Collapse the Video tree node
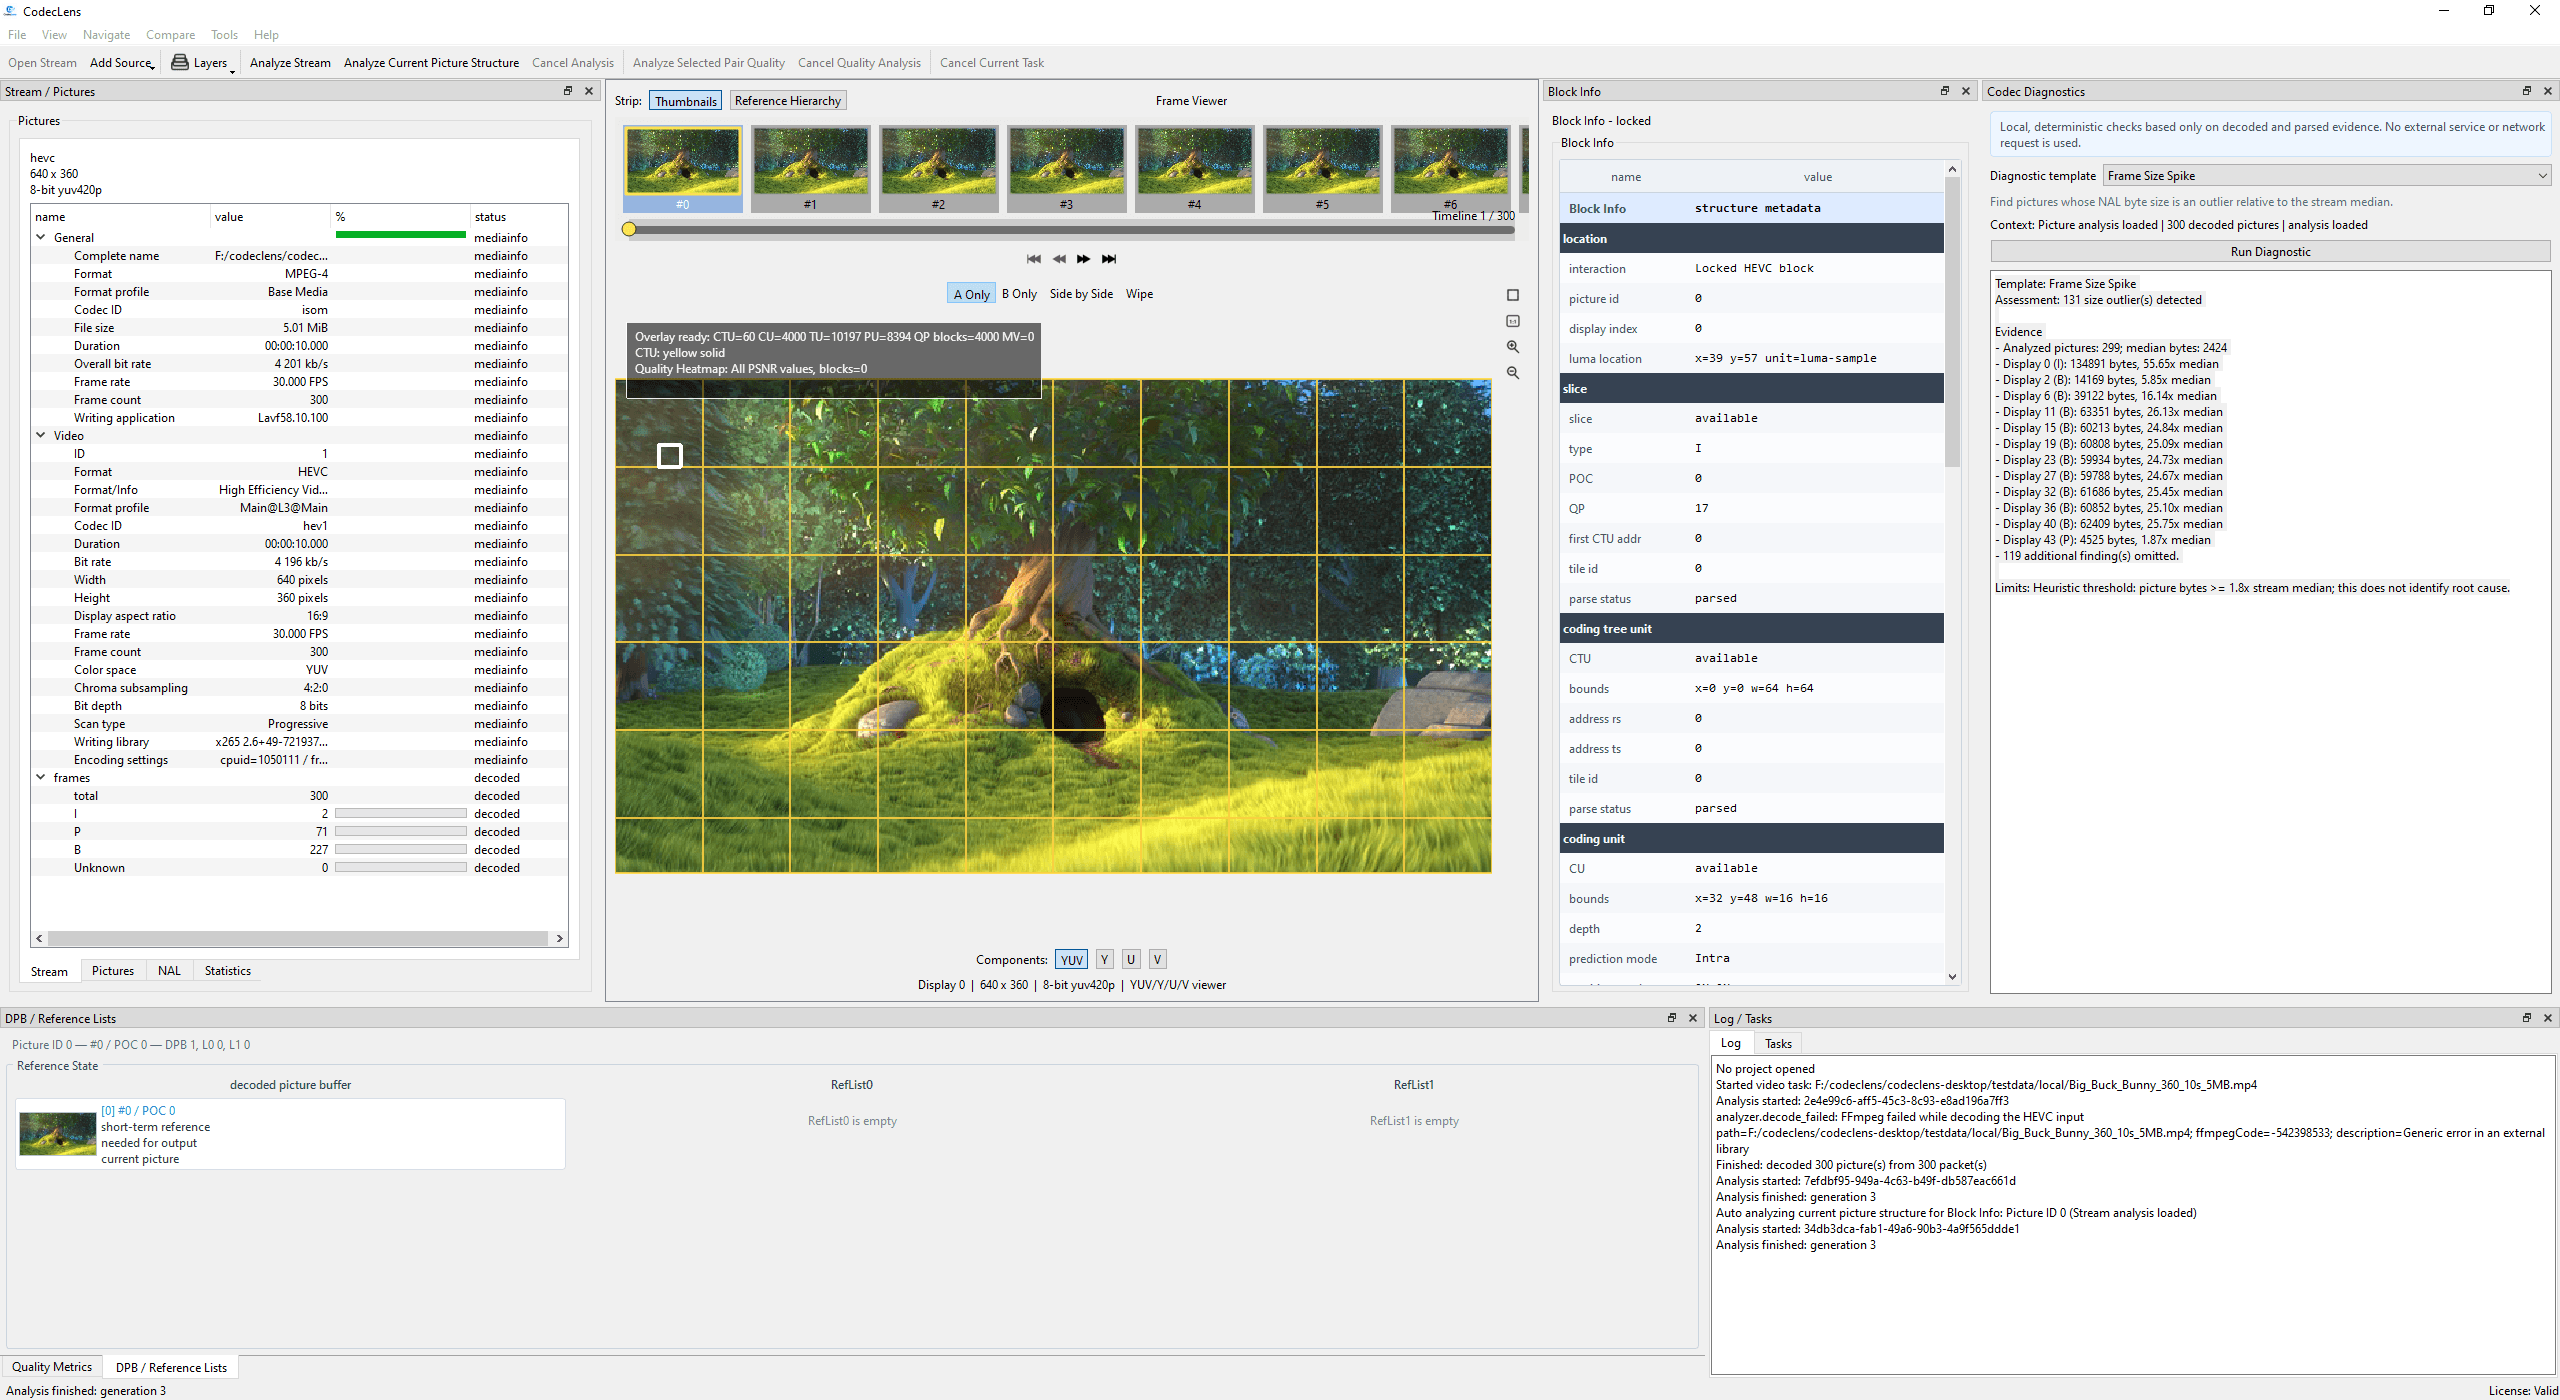2560x1400 pixels. (41, 436)
